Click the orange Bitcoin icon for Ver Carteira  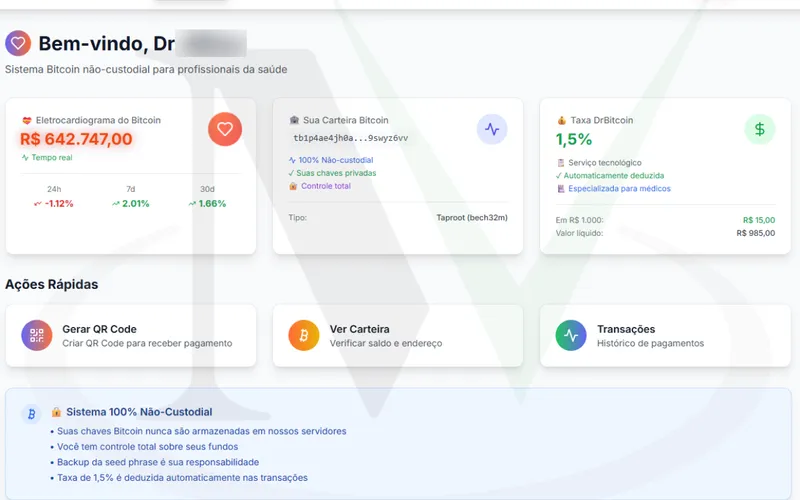tap(304, 335)
